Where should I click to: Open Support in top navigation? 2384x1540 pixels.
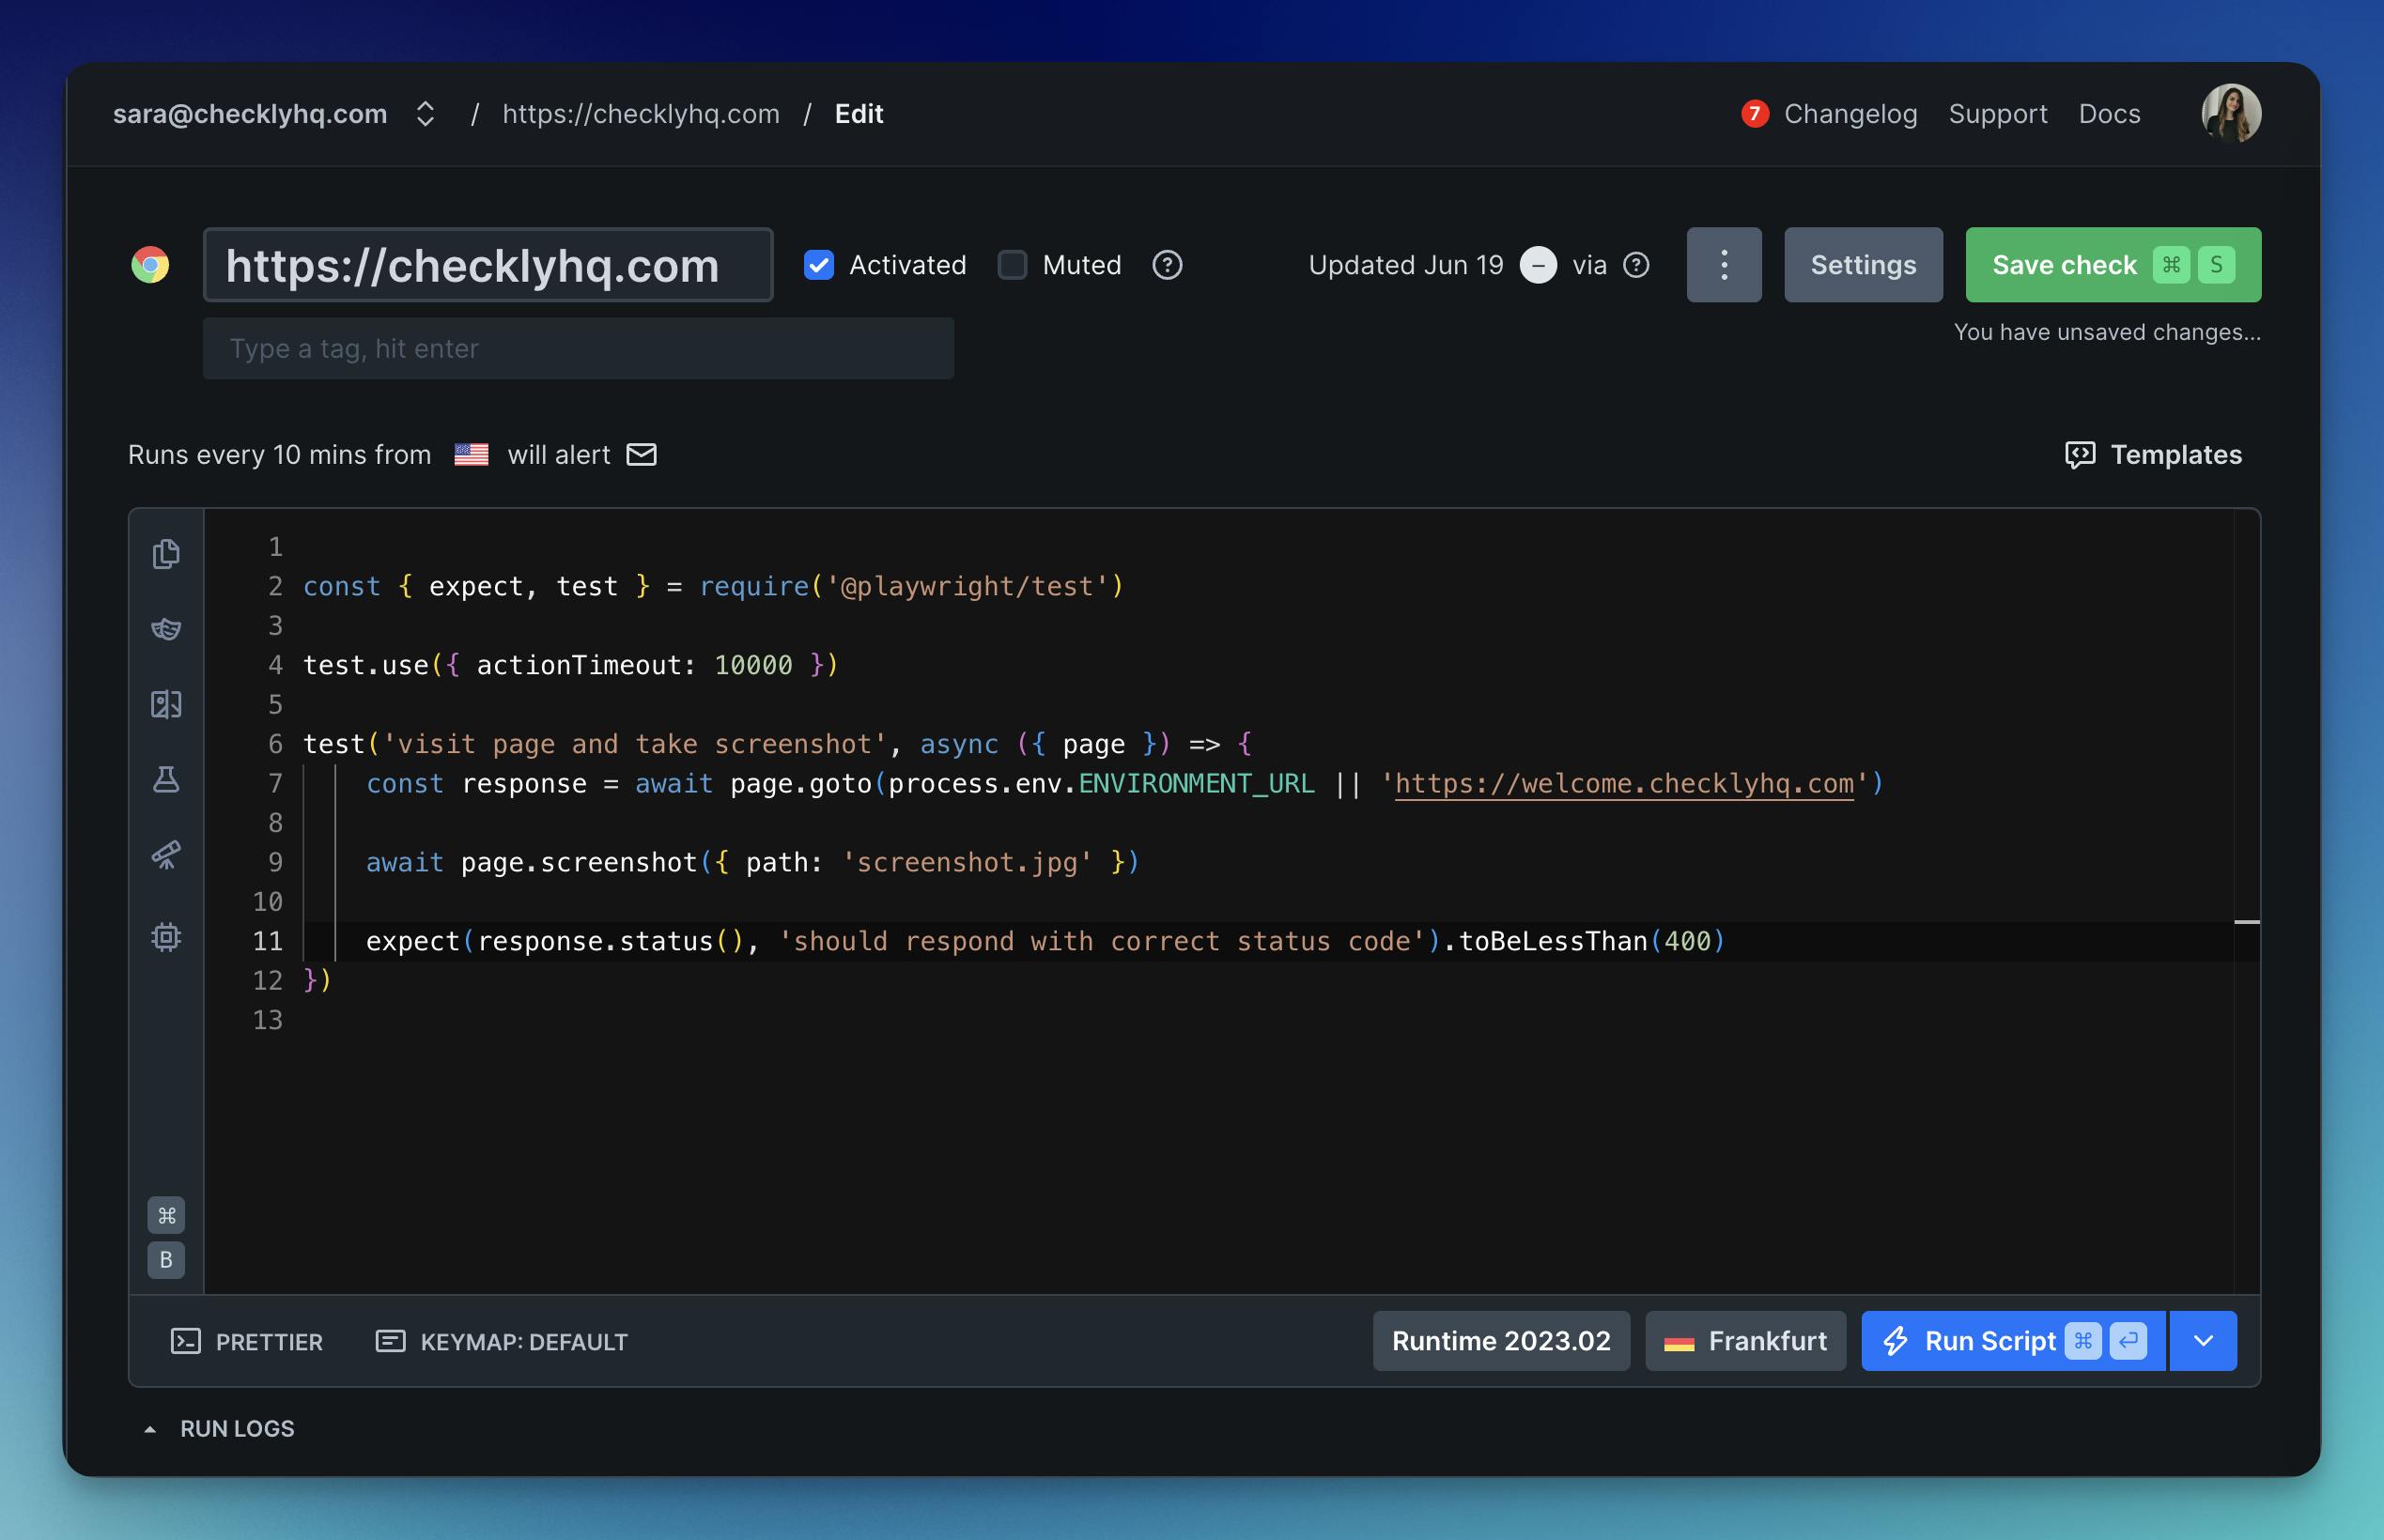click(1997, 114)
